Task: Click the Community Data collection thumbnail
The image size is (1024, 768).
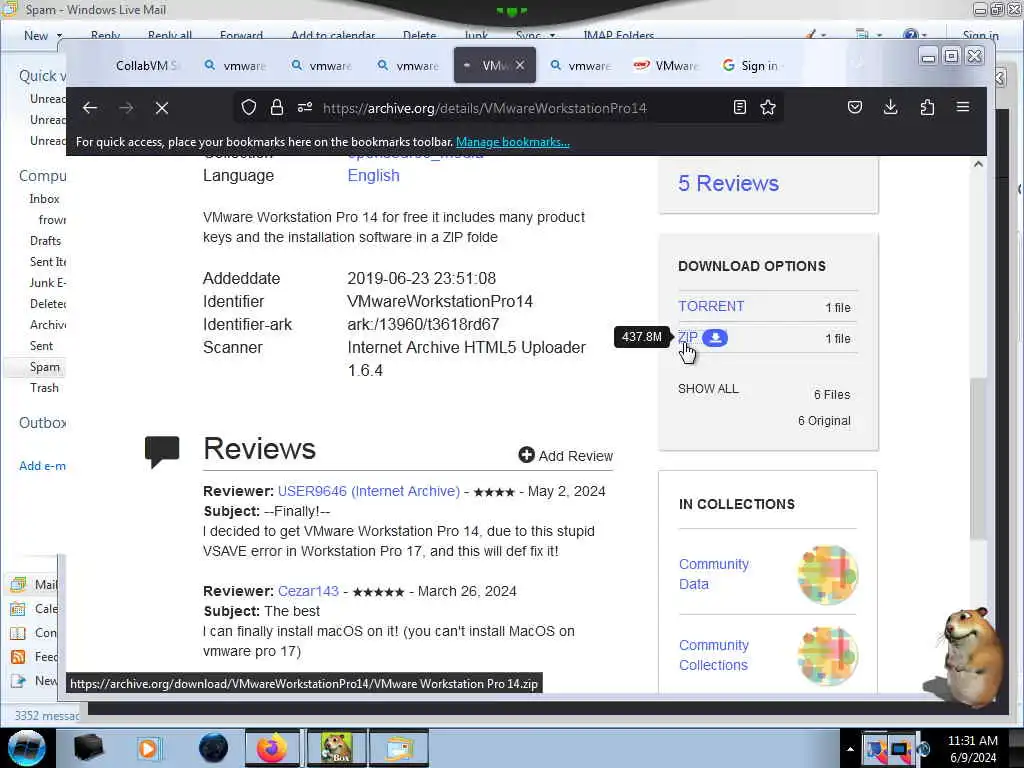Action: tap(827, 575)
